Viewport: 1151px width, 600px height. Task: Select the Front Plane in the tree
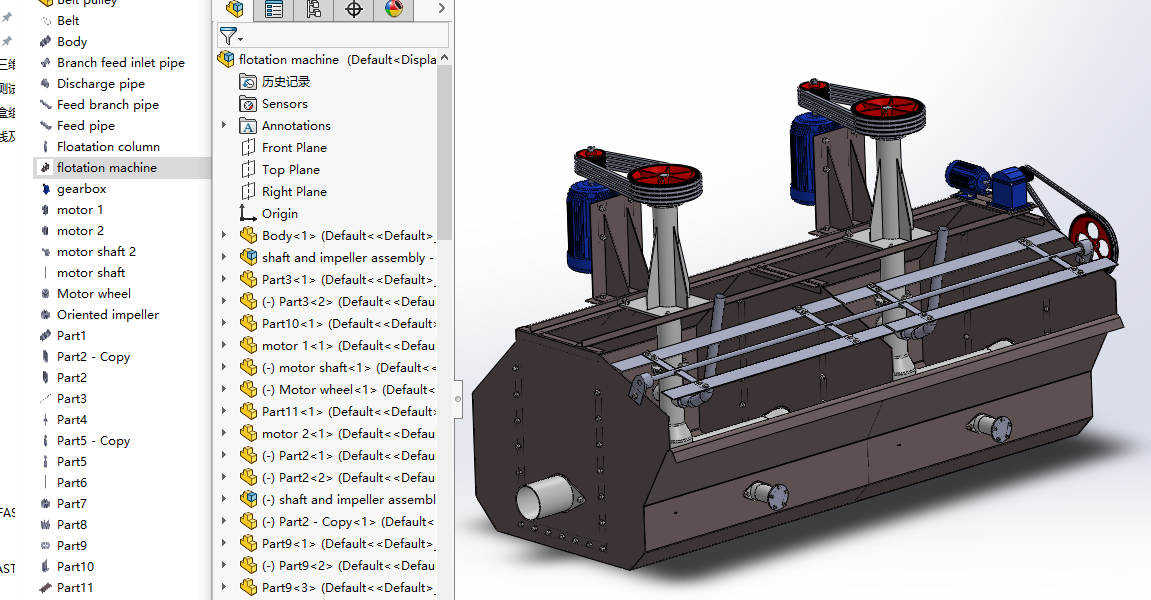(294, 148)
